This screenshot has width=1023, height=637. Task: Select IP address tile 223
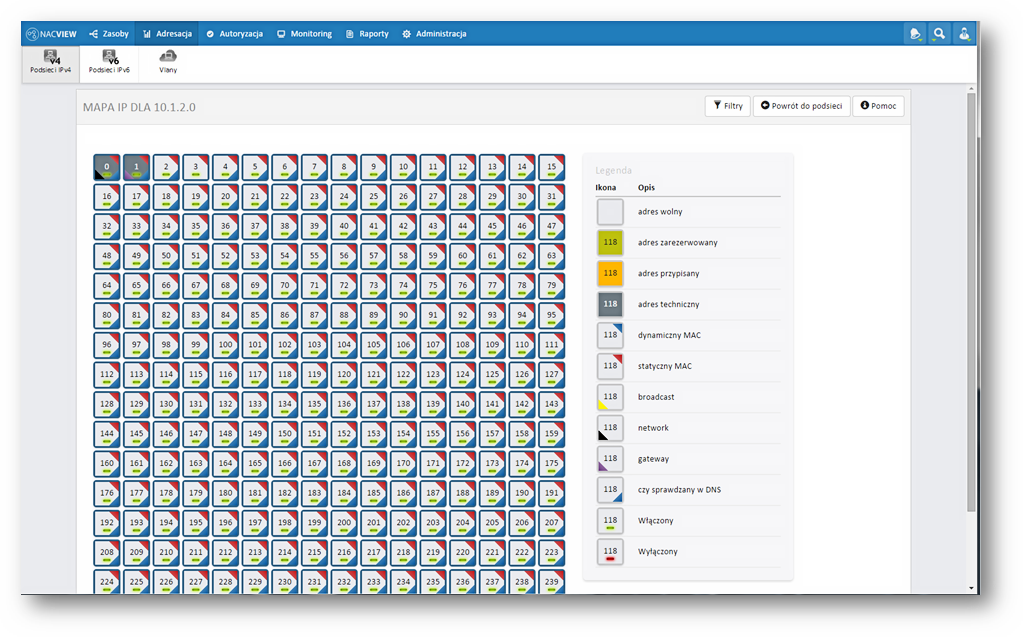coord(552,552)
